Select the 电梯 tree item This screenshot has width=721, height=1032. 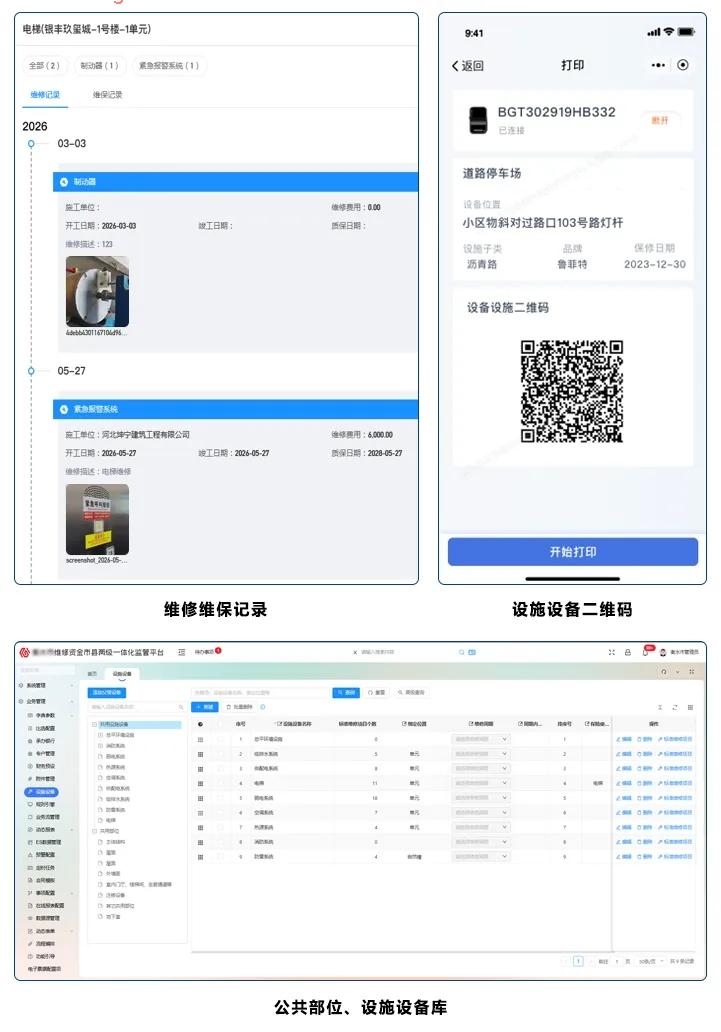coord(111,821)
